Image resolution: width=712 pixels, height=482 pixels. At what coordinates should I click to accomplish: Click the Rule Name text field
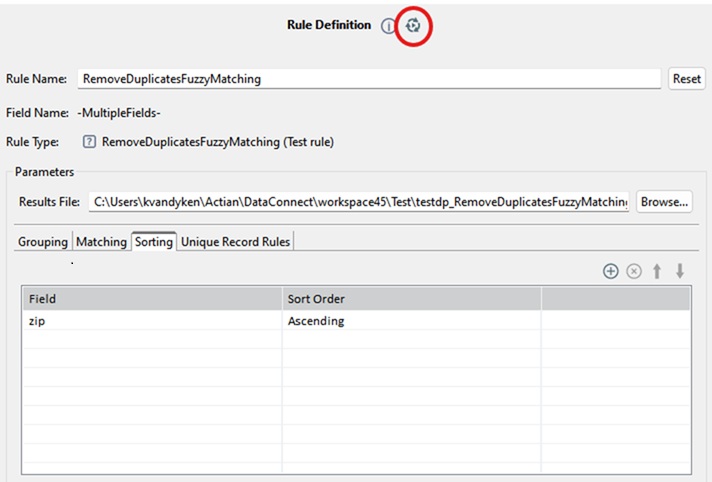pos(368,79)
